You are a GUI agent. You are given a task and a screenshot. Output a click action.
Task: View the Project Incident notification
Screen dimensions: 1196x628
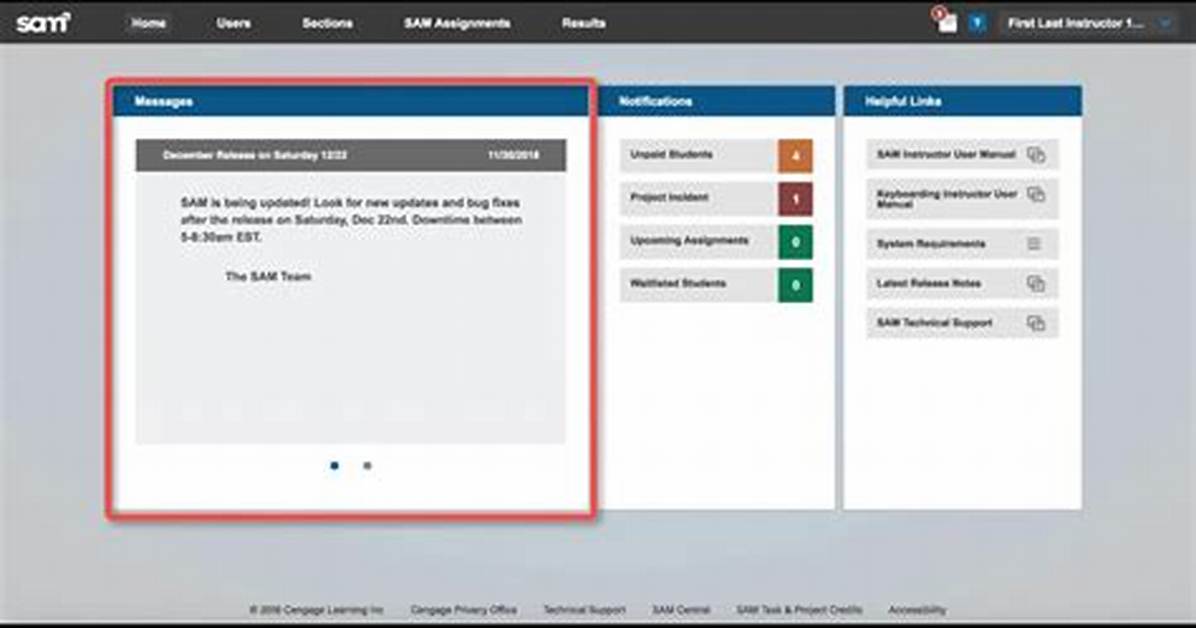pyautogui.click(x=716, y=198)
